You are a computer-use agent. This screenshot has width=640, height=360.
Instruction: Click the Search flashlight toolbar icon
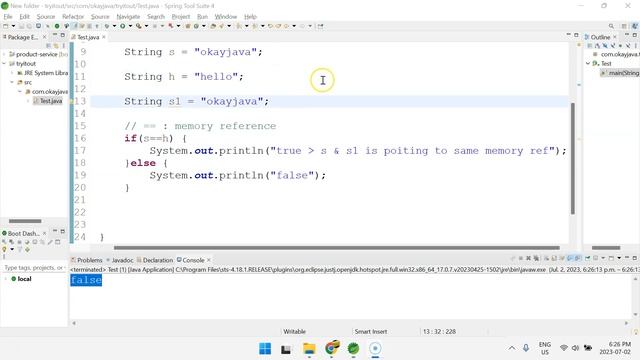[x=222, y=26]
